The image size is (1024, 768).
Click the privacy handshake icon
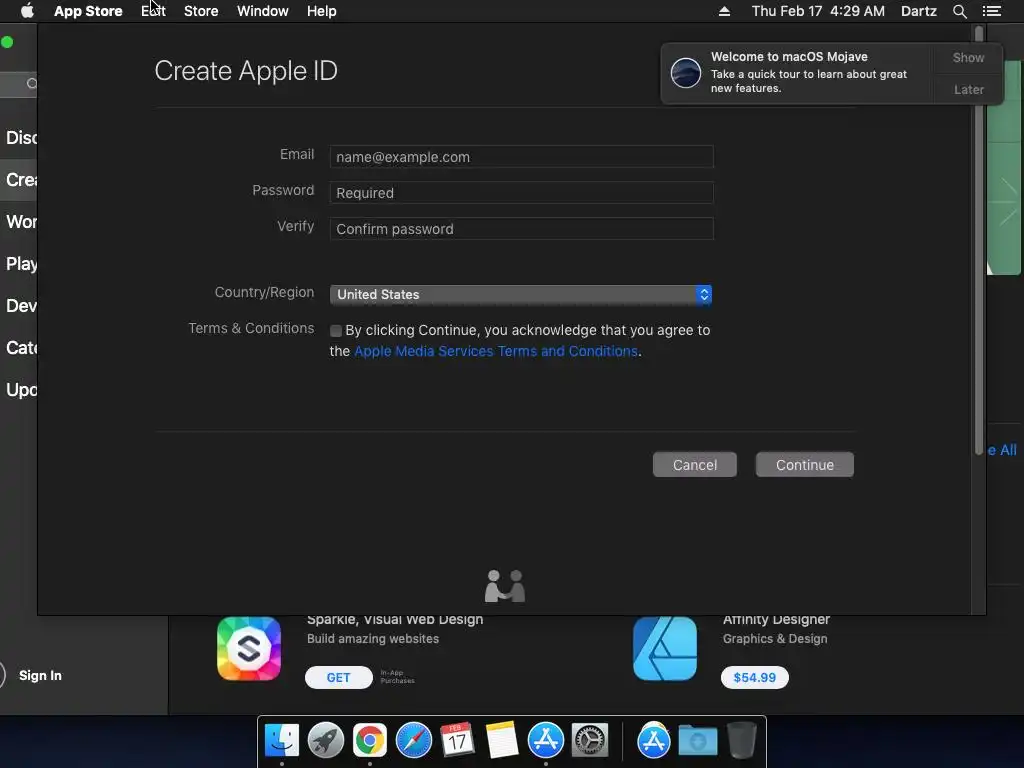point(505,586)
